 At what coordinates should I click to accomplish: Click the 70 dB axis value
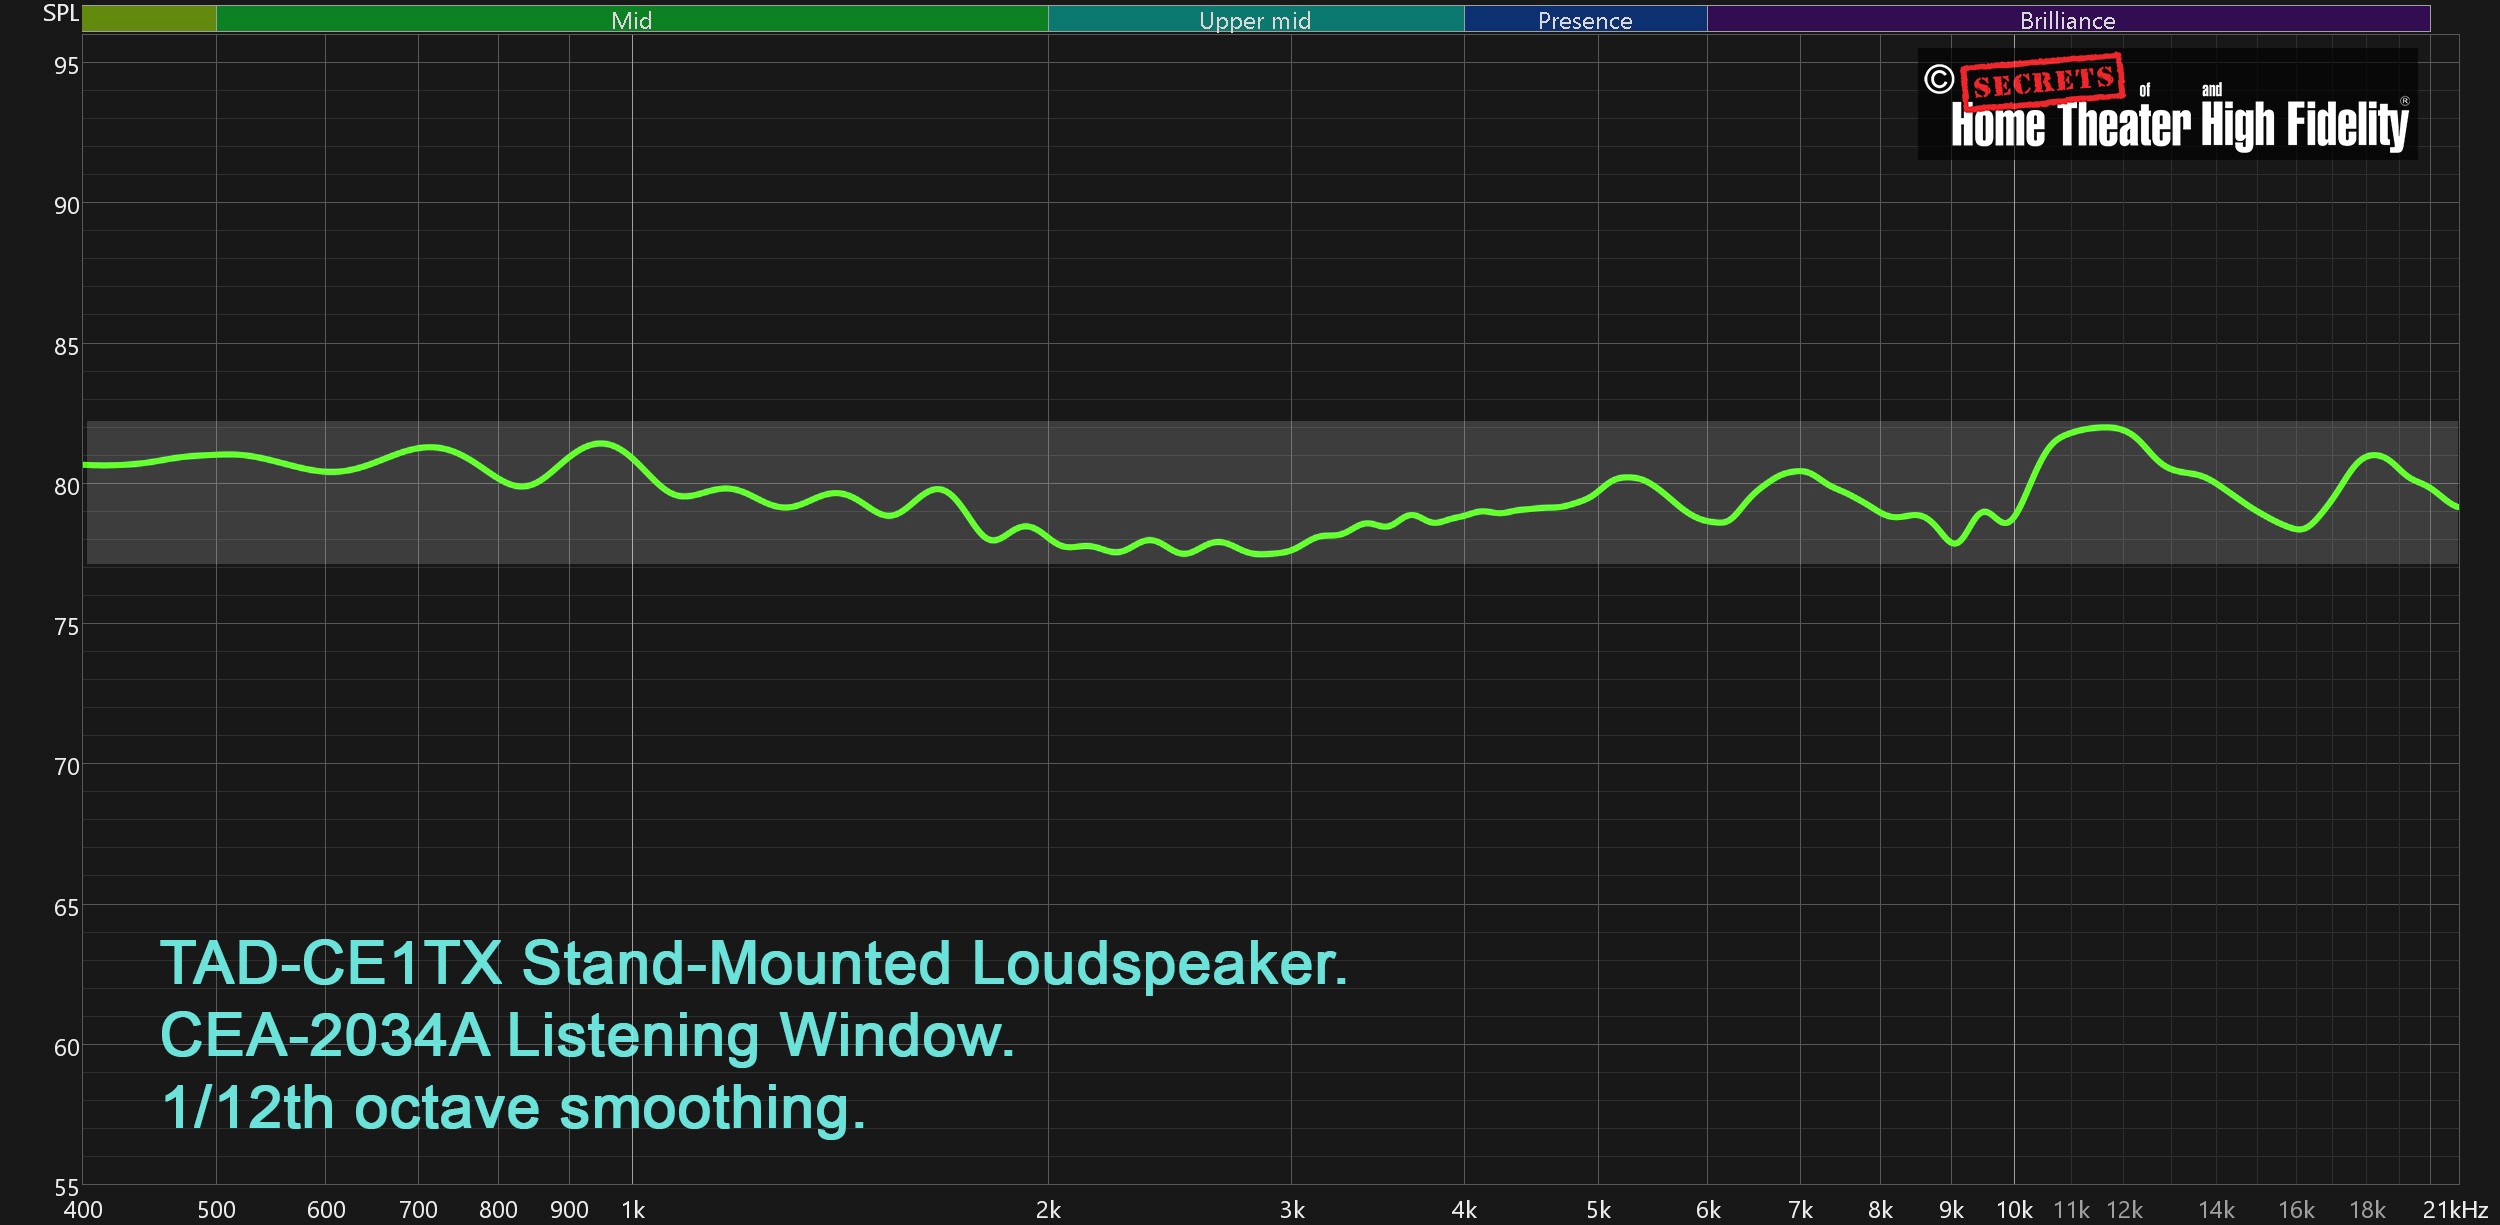[x=66, y=767]
